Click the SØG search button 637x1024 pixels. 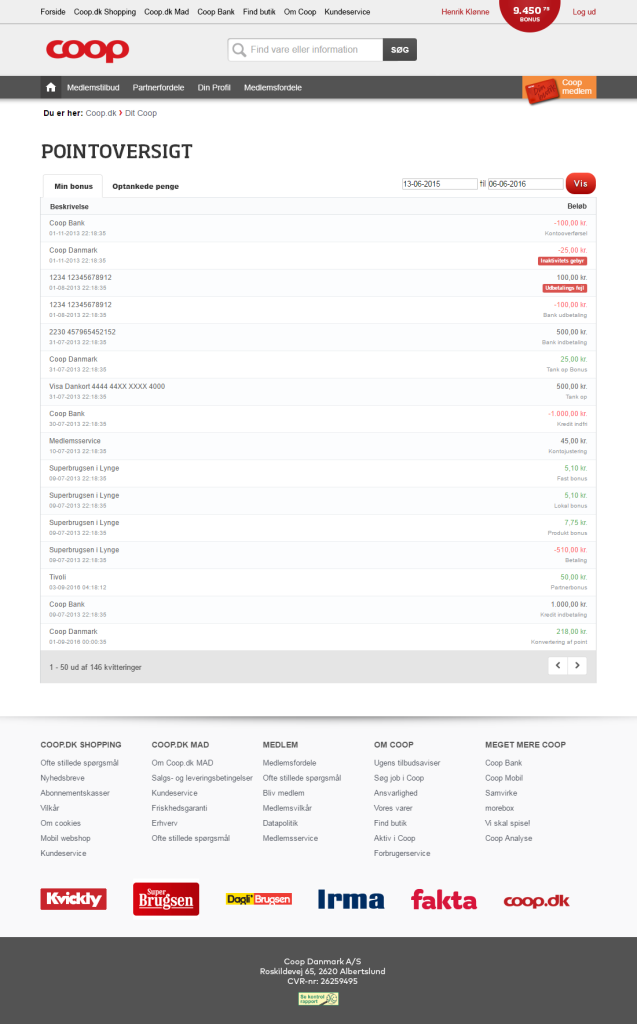[x=400, y=50]
